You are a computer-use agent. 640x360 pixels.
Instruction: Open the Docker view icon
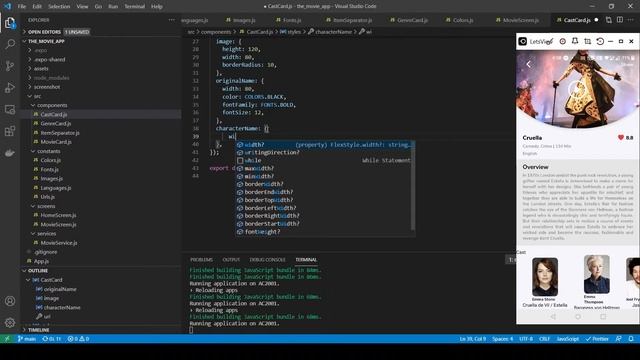click(10, 153)
